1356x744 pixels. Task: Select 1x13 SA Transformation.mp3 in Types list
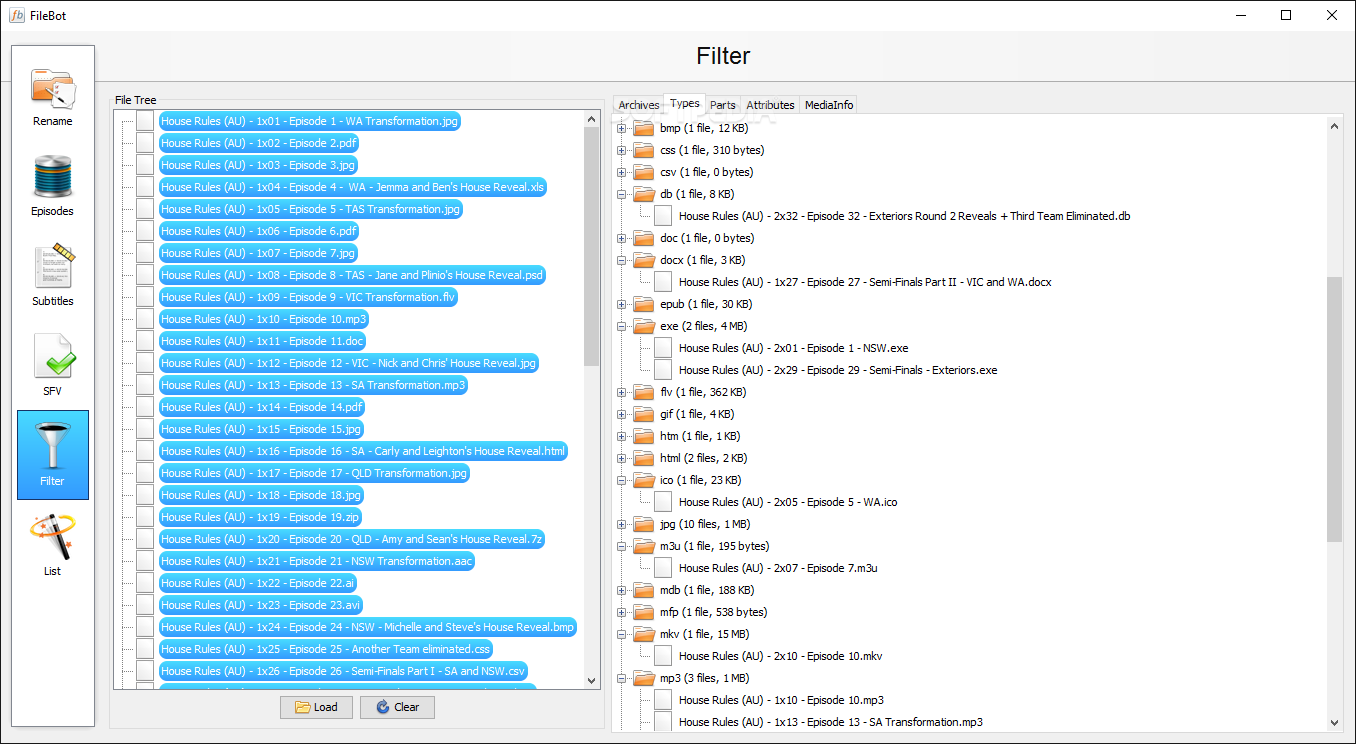pyautogui.click(x=830, y=722)
